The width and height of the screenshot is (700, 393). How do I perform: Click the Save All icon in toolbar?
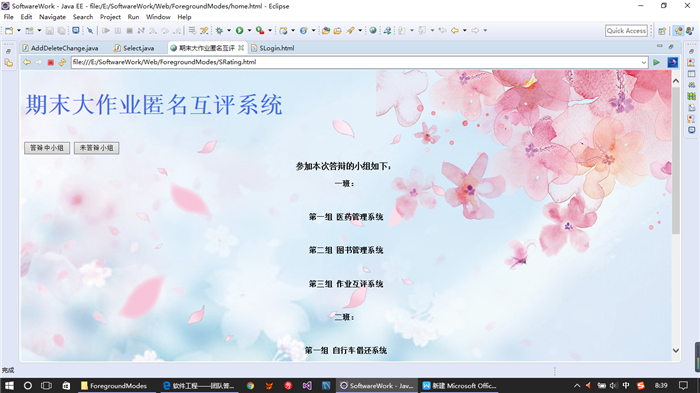[62, 30]
